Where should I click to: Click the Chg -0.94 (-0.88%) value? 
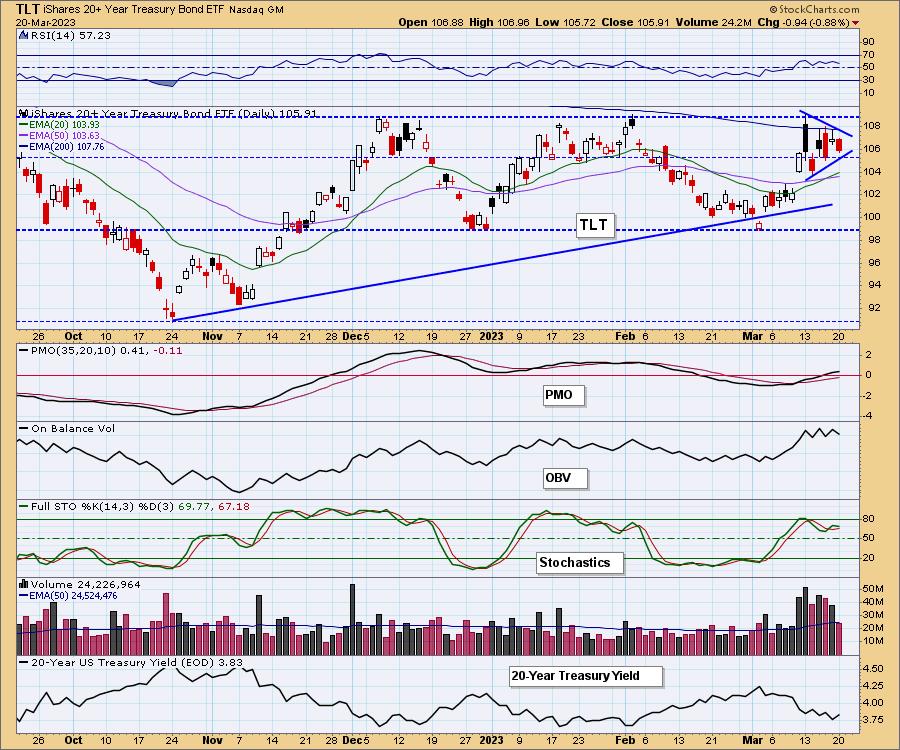tap(804, 22)
